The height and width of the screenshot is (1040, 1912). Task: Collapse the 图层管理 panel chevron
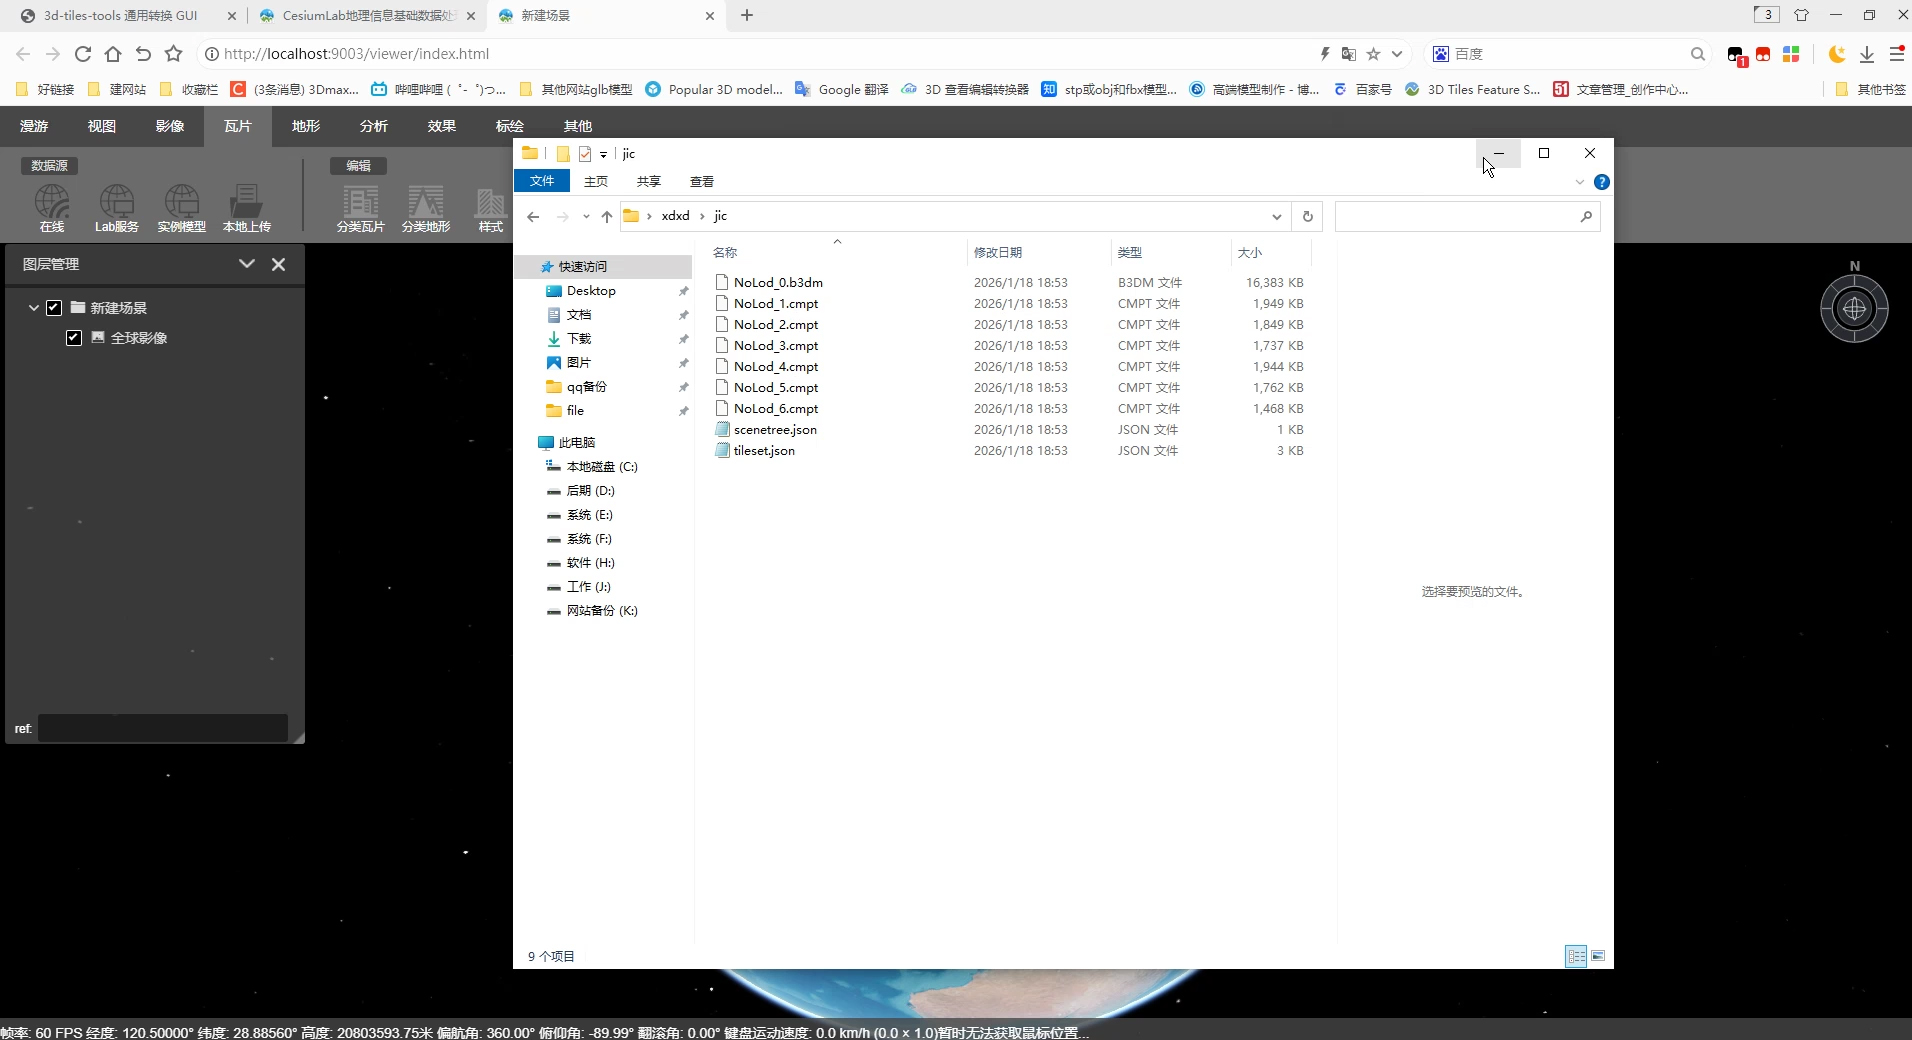(247, 264)
